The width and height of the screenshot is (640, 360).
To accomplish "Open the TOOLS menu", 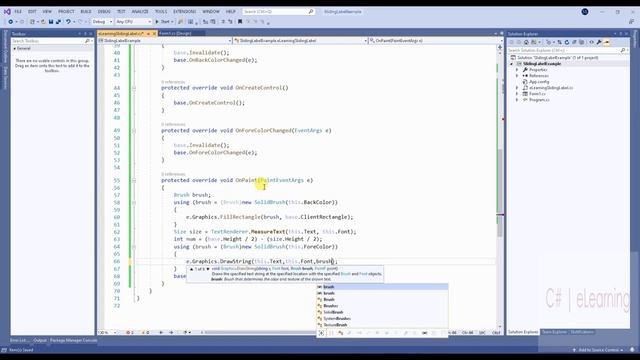I will (x=161, y=11).
